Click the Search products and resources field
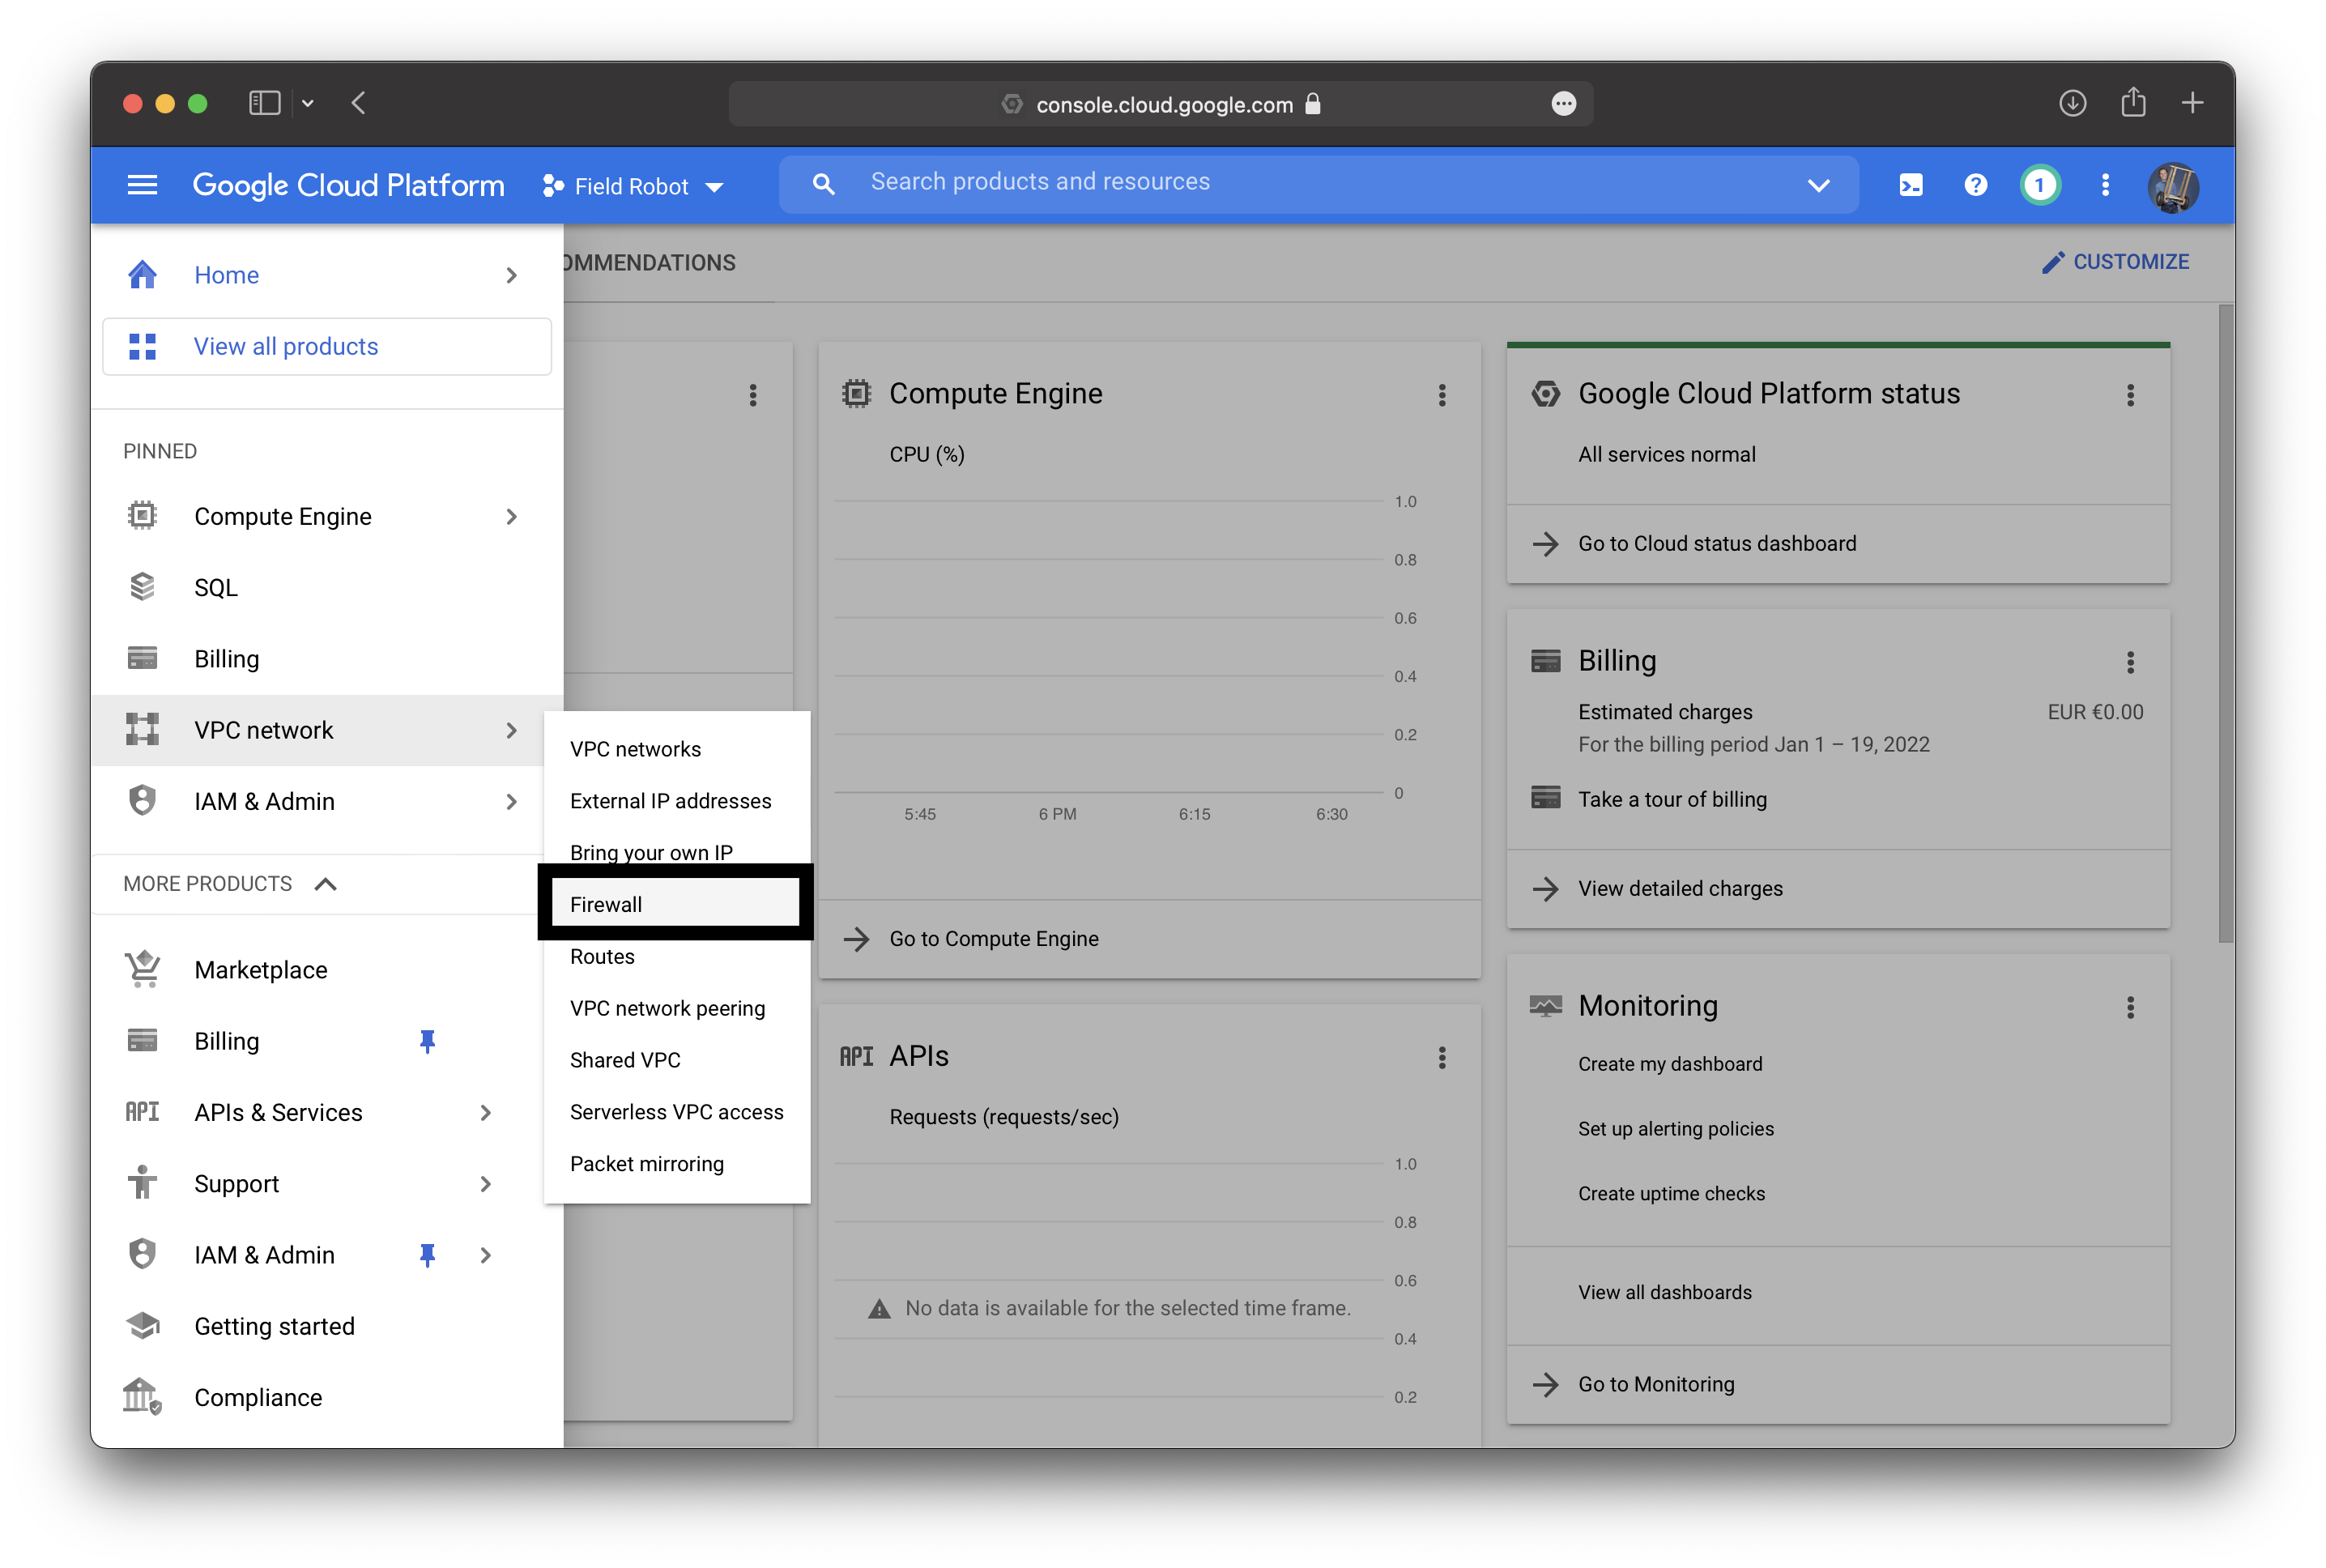The width and height of the screenshot is (2326, 1568). click(1318, 184)
